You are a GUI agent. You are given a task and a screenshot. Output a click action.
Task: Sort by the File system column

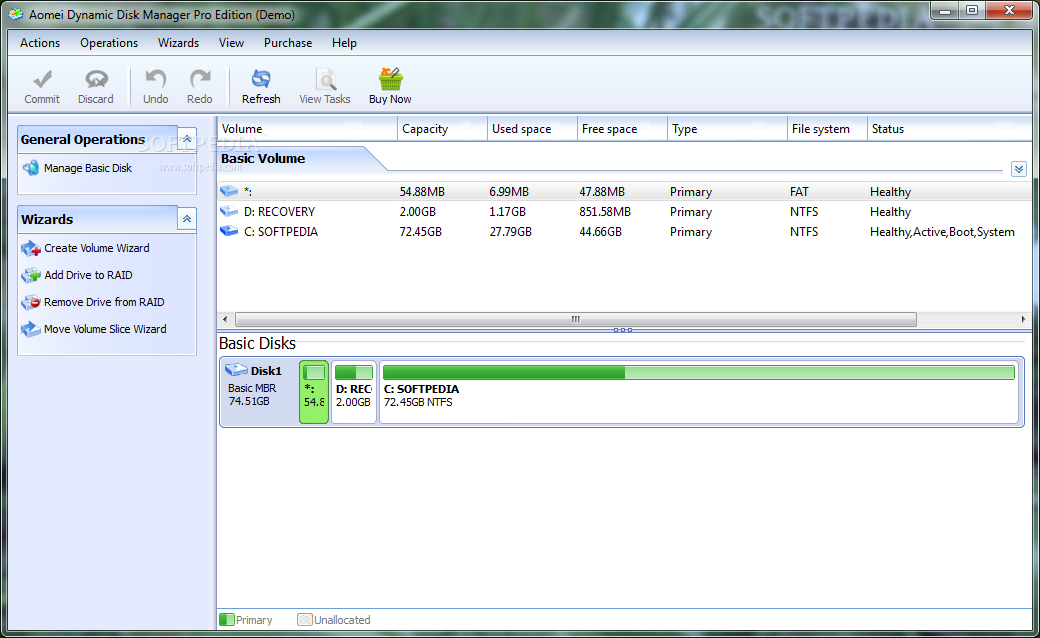coord(827,129)
